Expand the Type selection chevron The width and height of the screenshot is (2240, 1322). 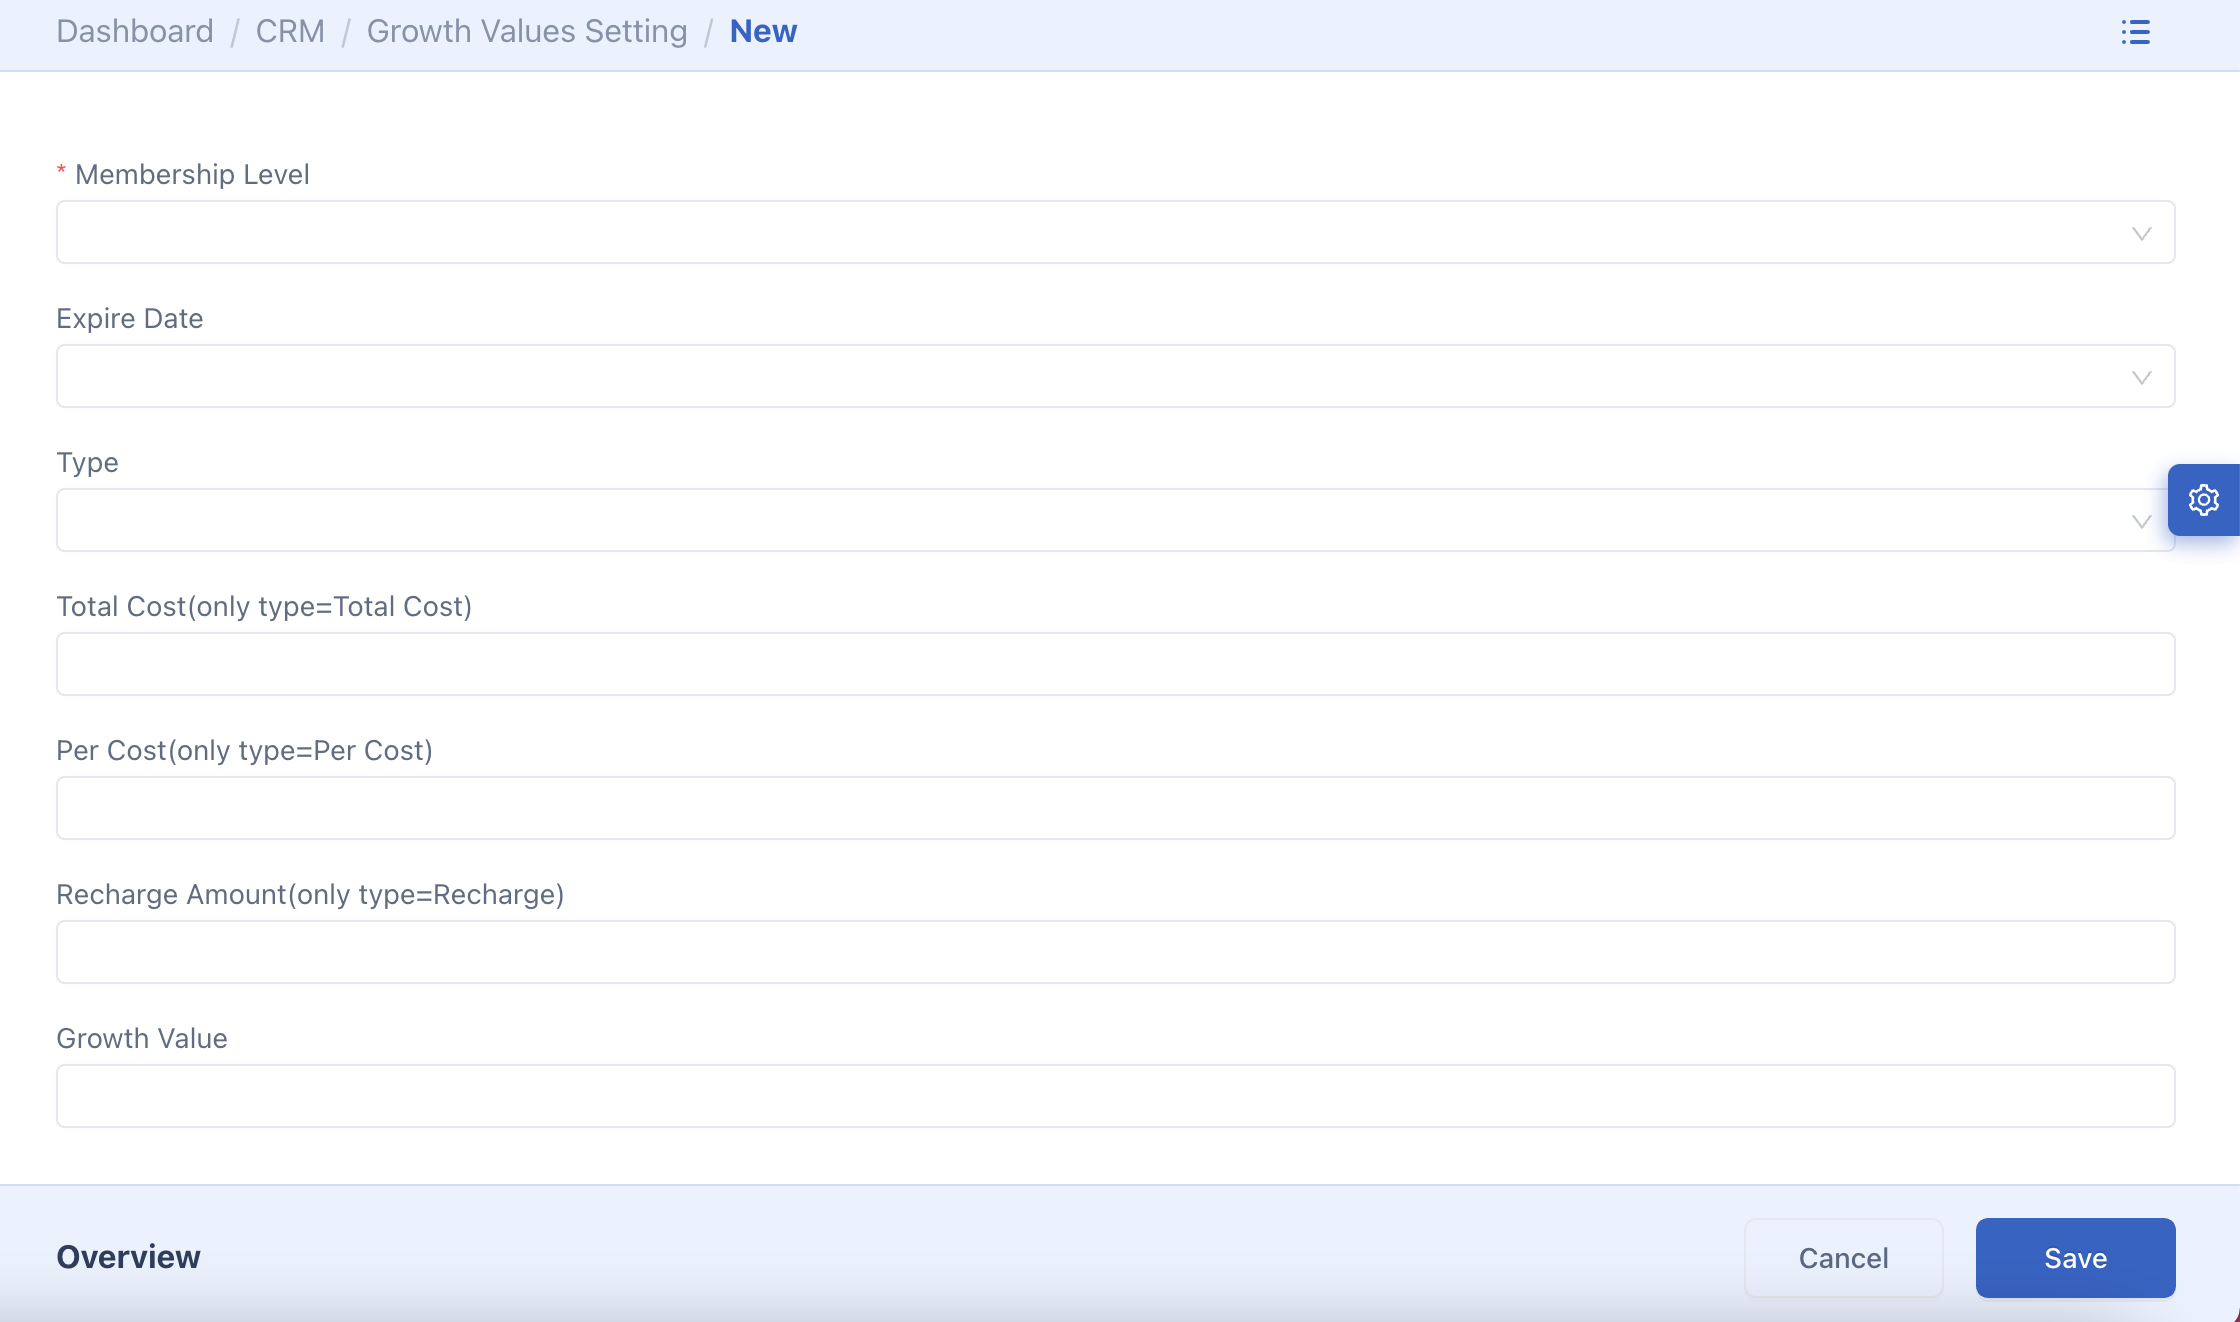2141,522
